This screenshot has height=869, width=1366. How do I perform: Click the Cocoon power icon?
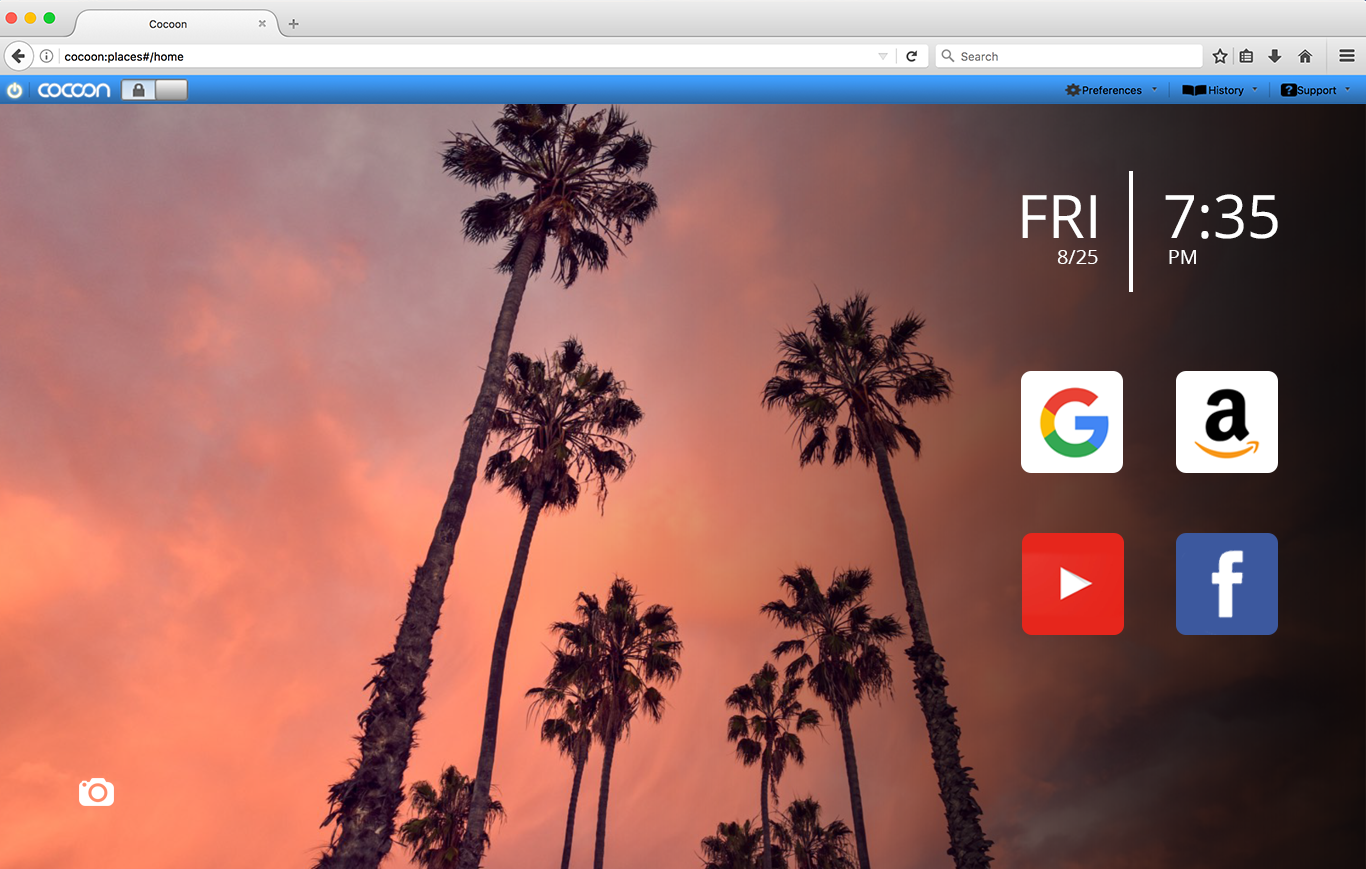pos(14,90)
